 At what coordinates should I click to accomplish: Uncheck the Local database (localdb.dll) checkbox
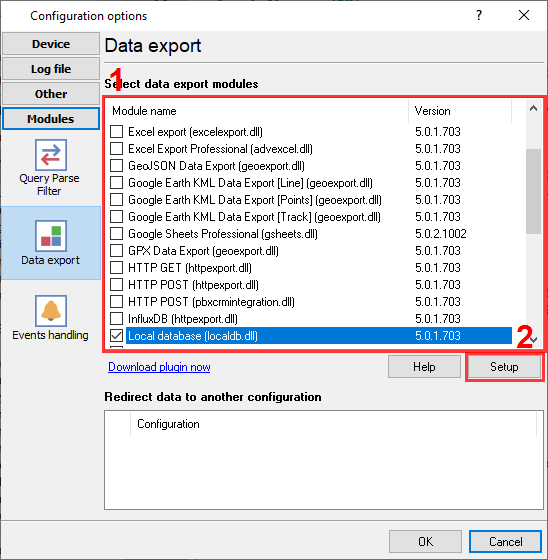[x=116, y=336]
